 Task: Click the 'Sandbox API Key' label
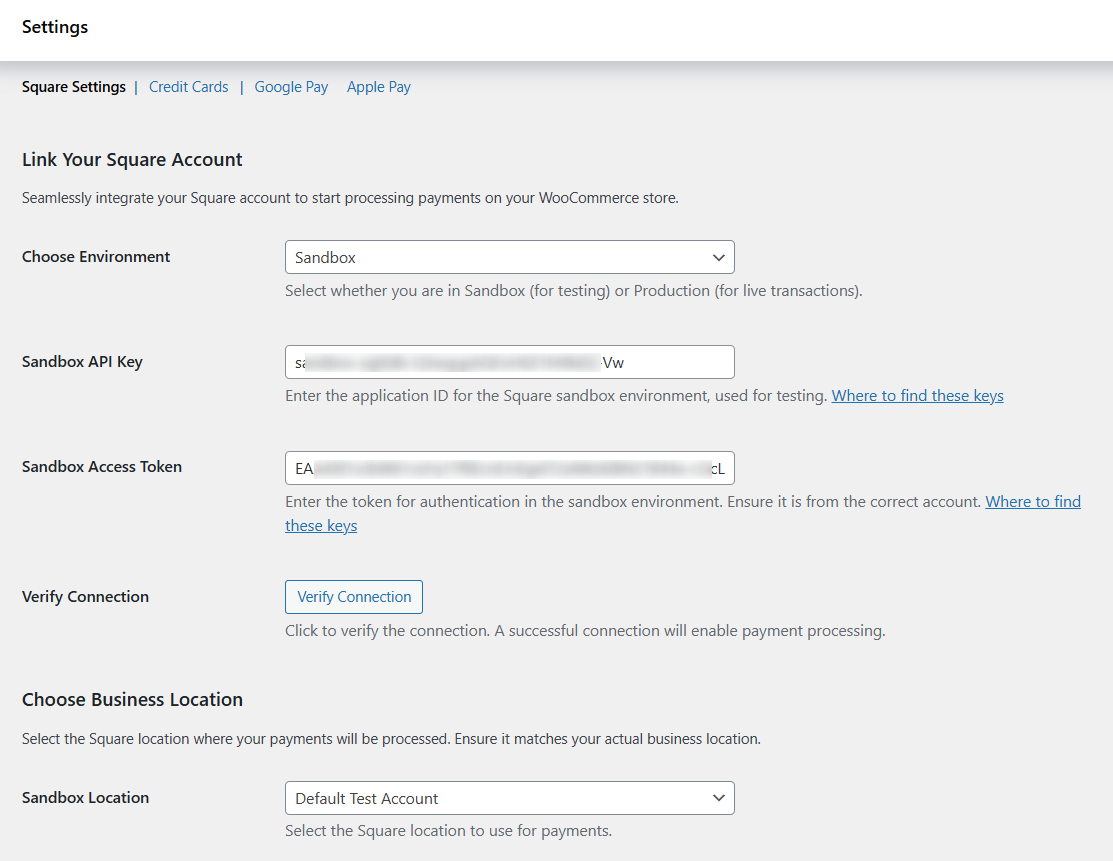pos(82,362)
